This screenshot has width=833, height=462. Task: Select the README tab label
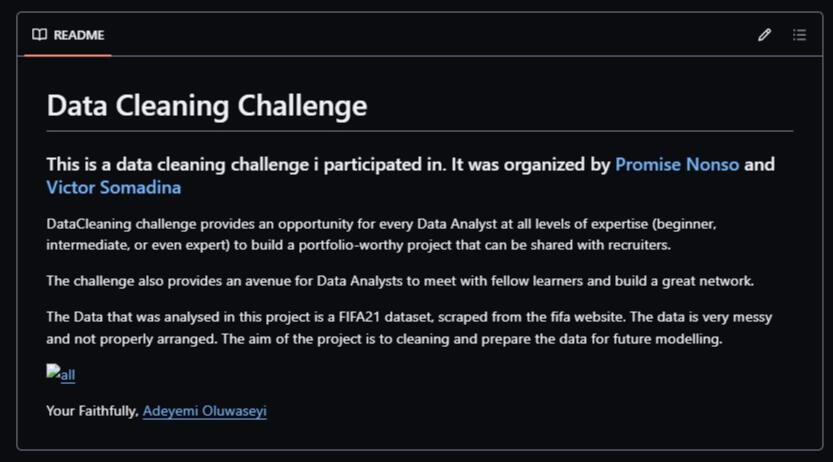coord(79,35)
